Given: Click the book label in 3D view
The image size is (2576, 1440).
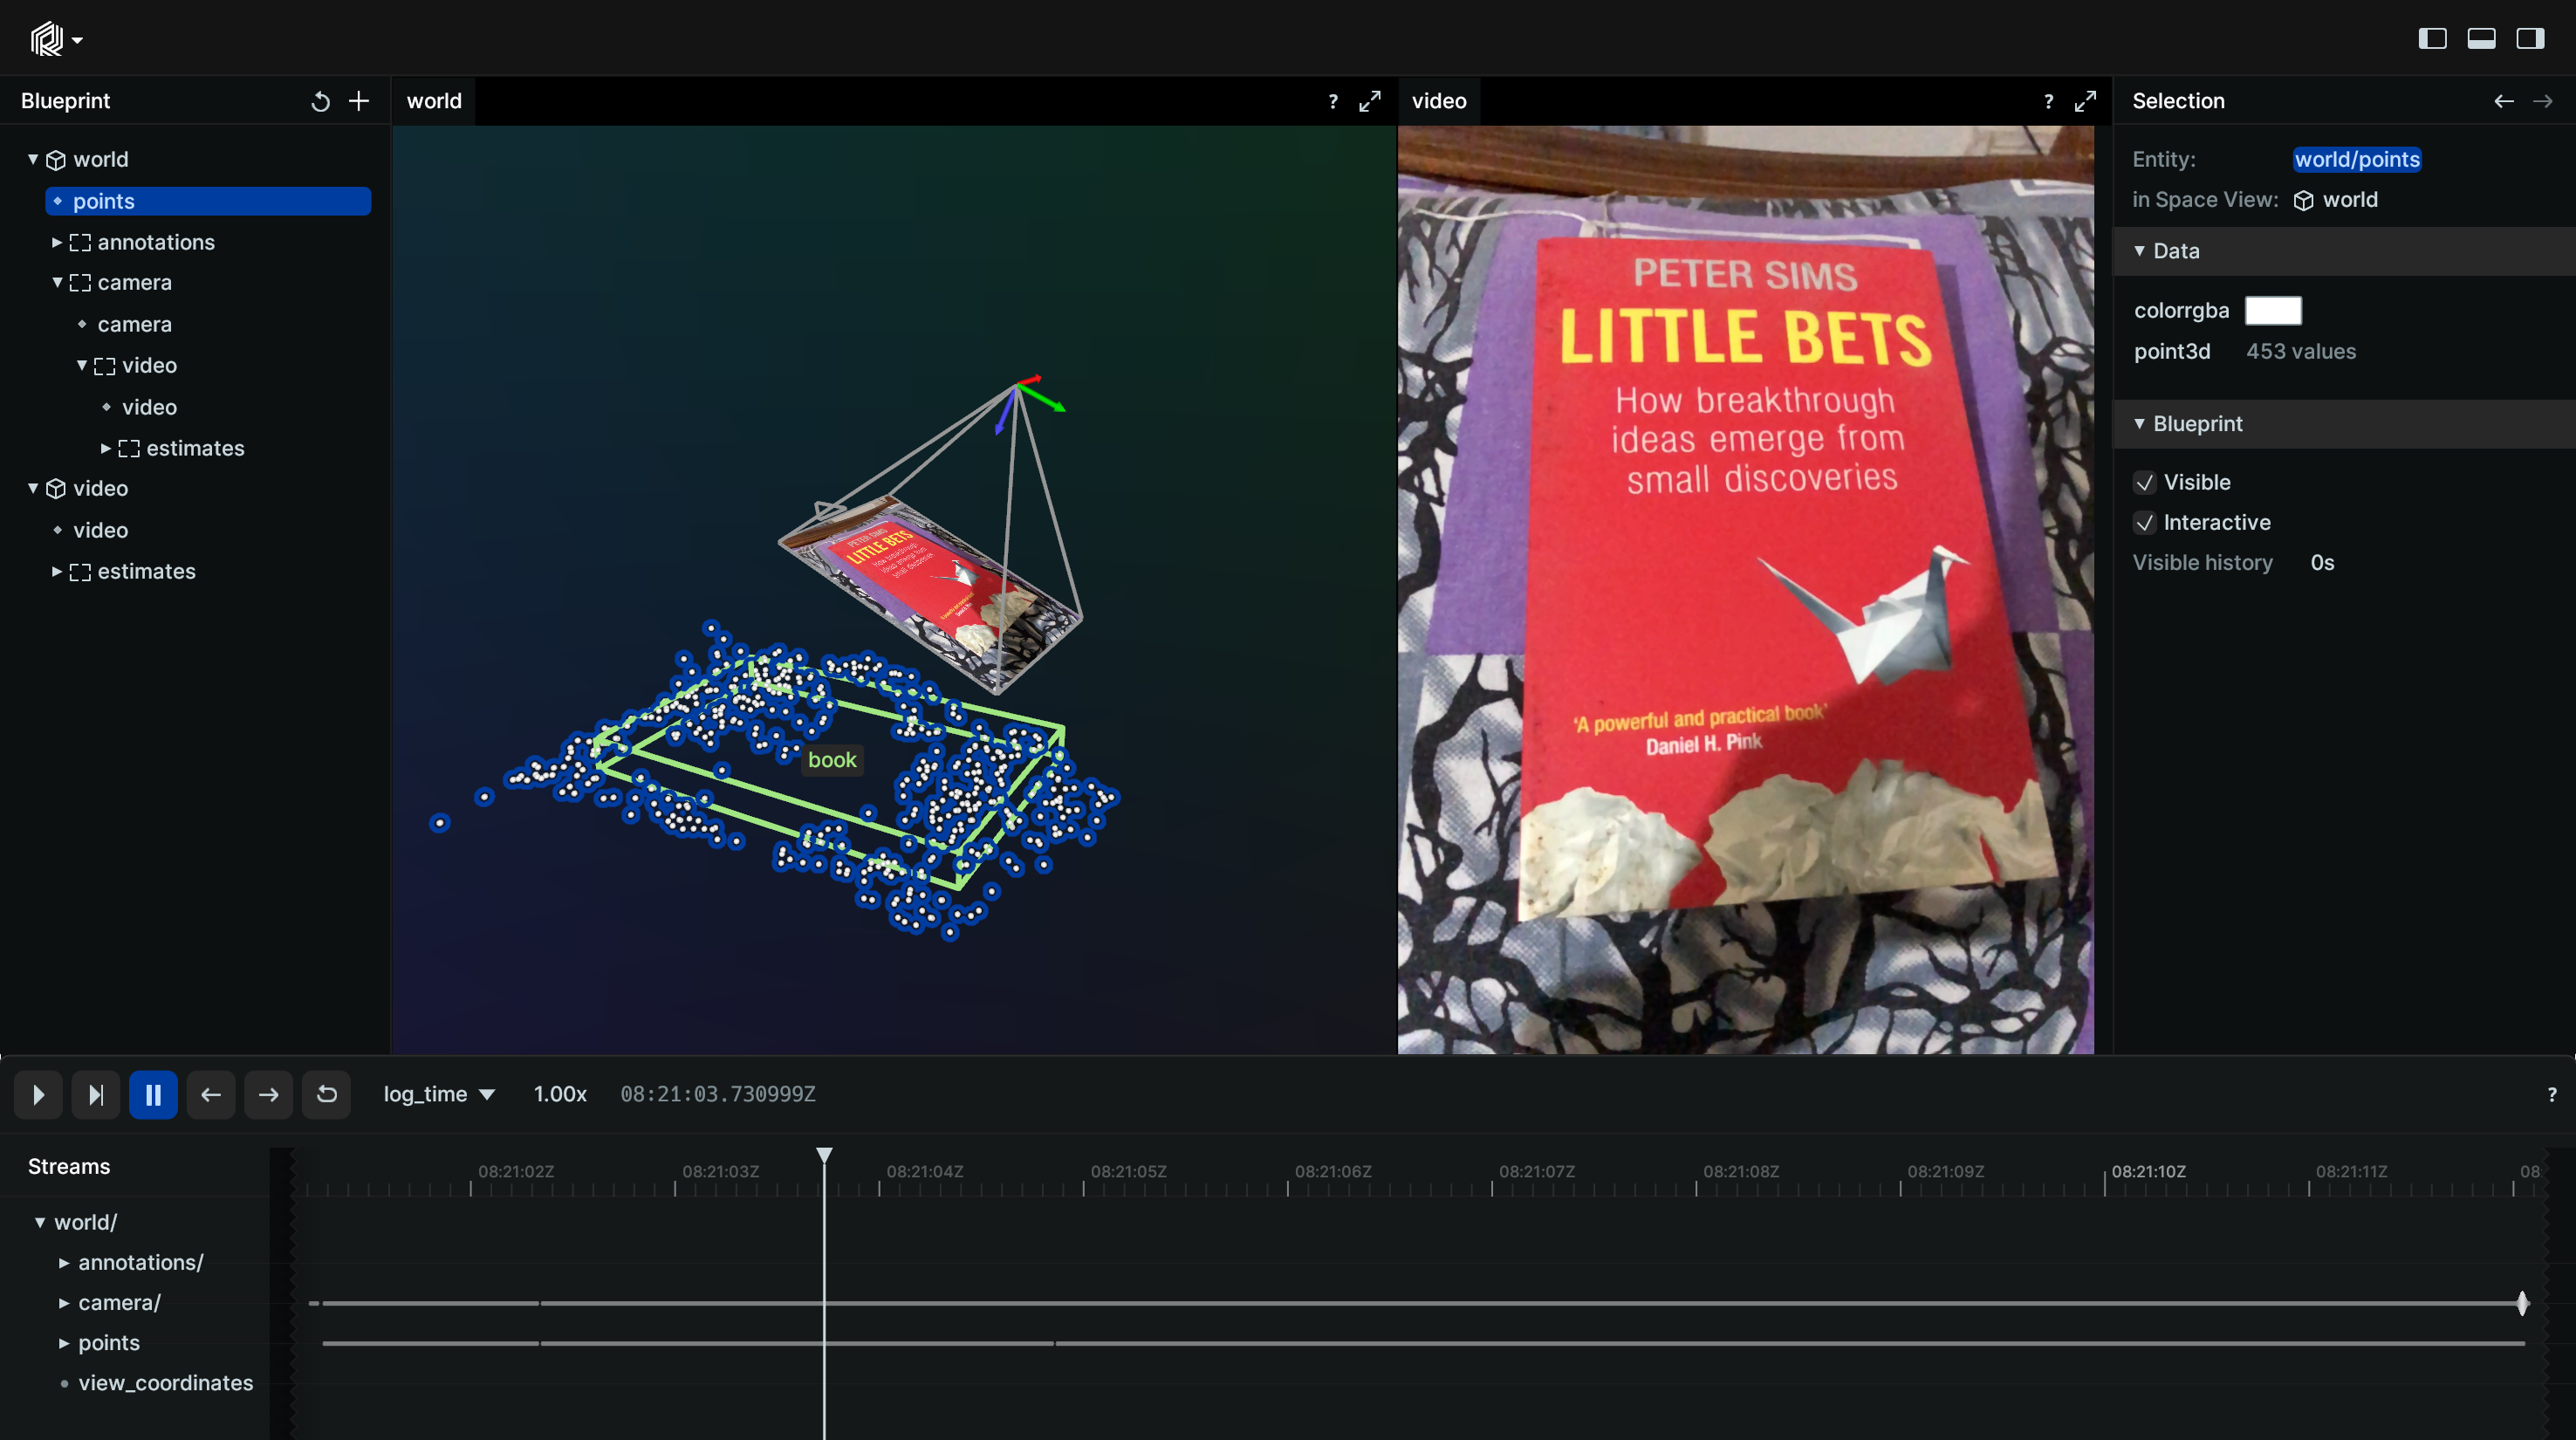Looking at the screenshot, I should 832,760.
